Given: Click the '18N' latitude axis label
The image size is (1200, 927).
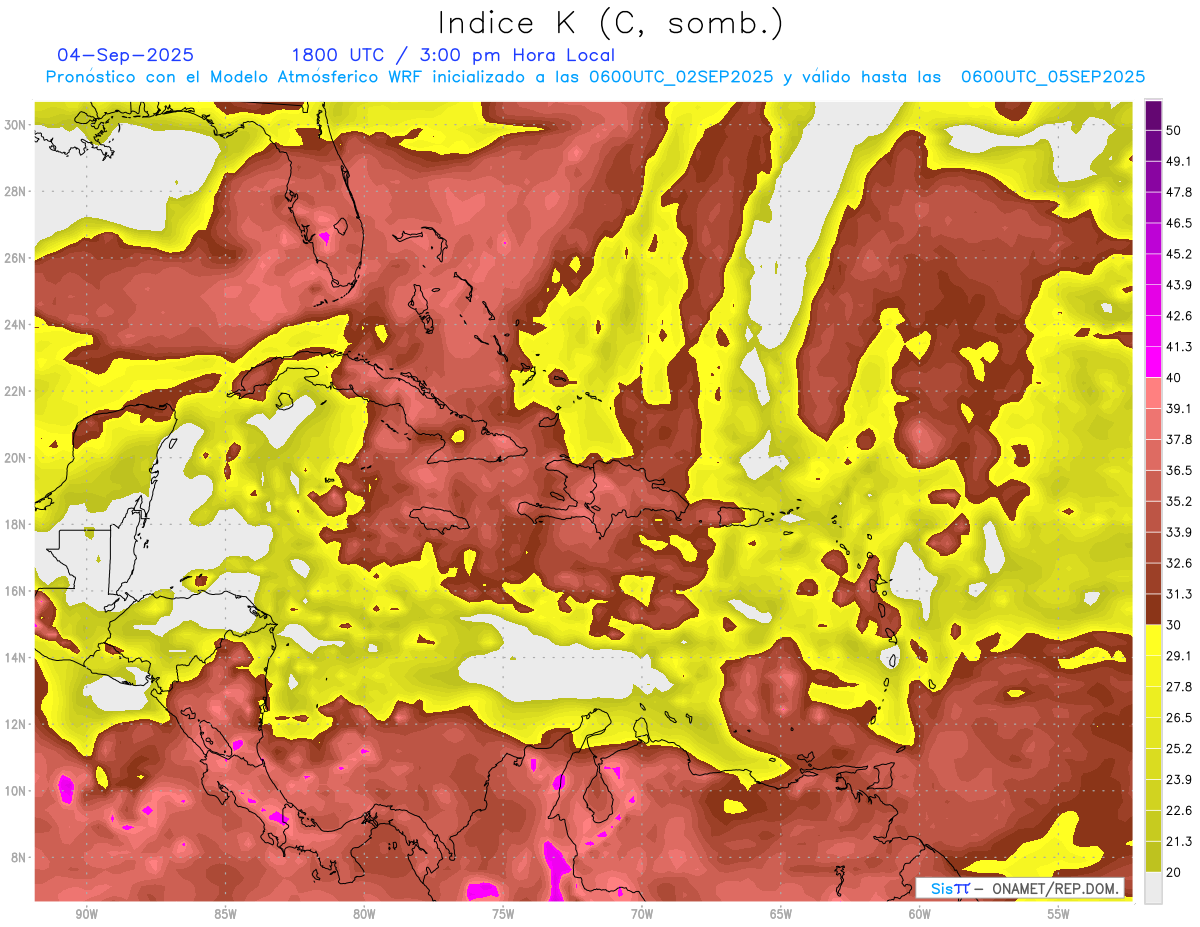Looking at the screenshot, I should coord(15,525).
